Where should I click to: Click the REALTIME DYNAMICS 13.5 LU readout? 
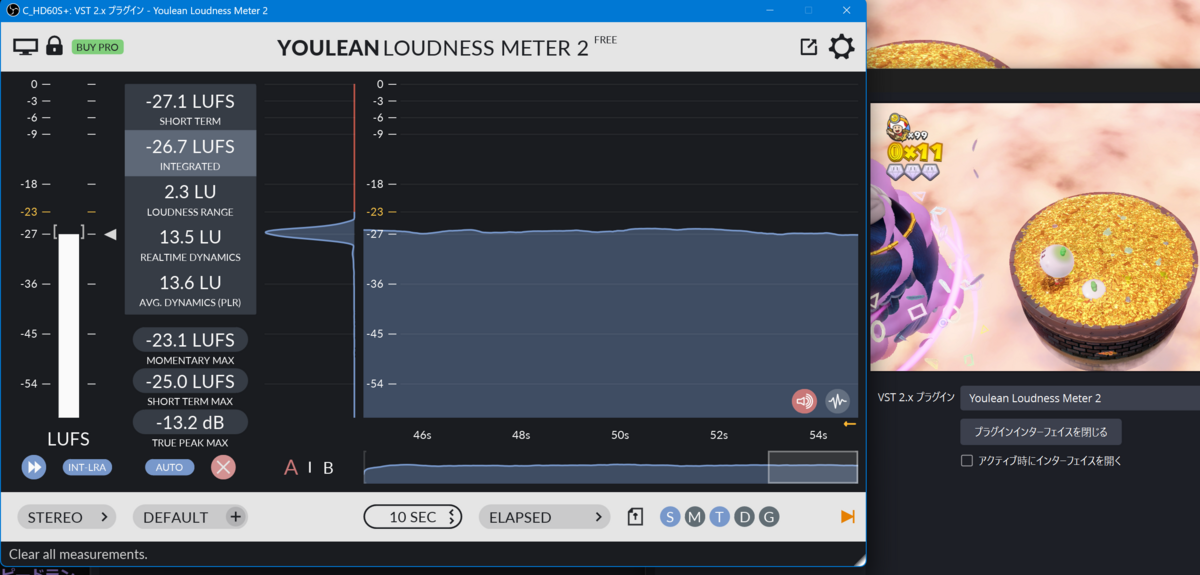[x=190, y=245]
